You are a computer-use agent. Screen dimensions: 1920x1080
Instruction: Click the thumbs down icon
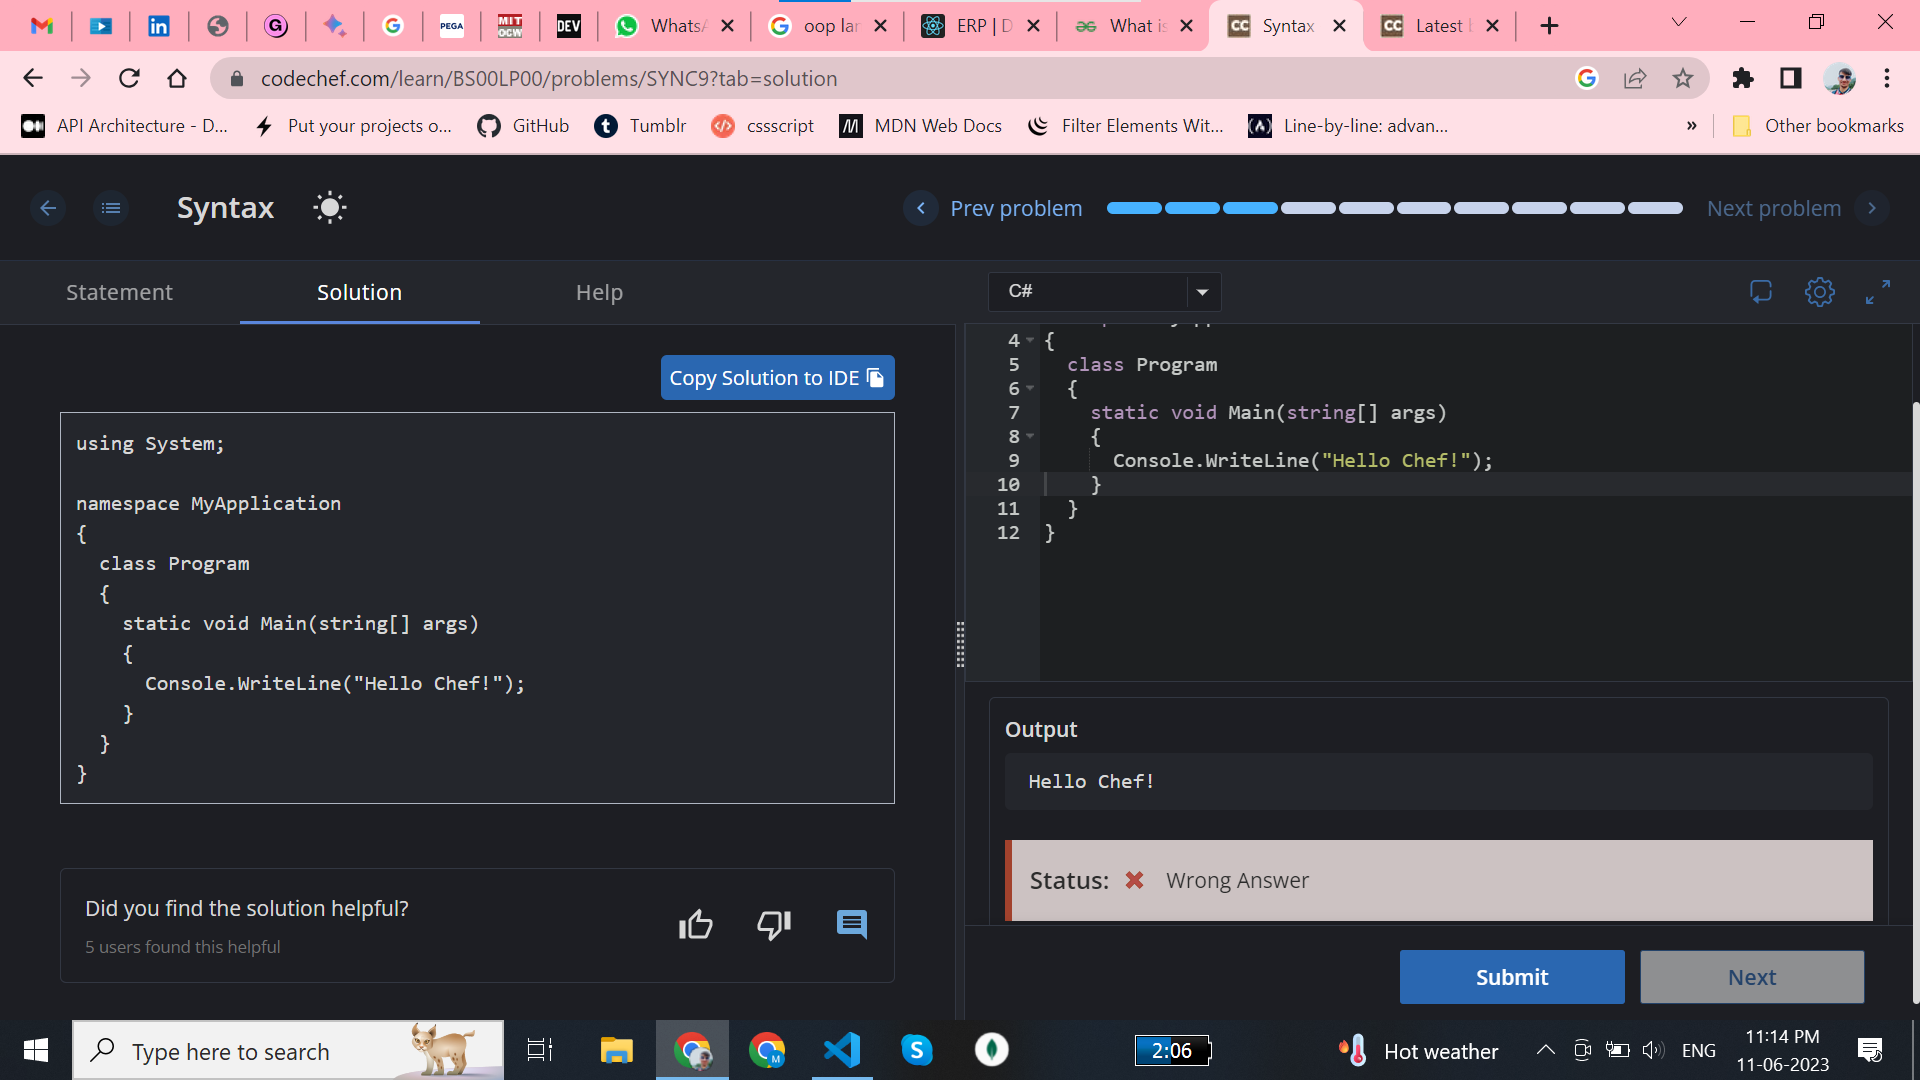tap(774, 925)
